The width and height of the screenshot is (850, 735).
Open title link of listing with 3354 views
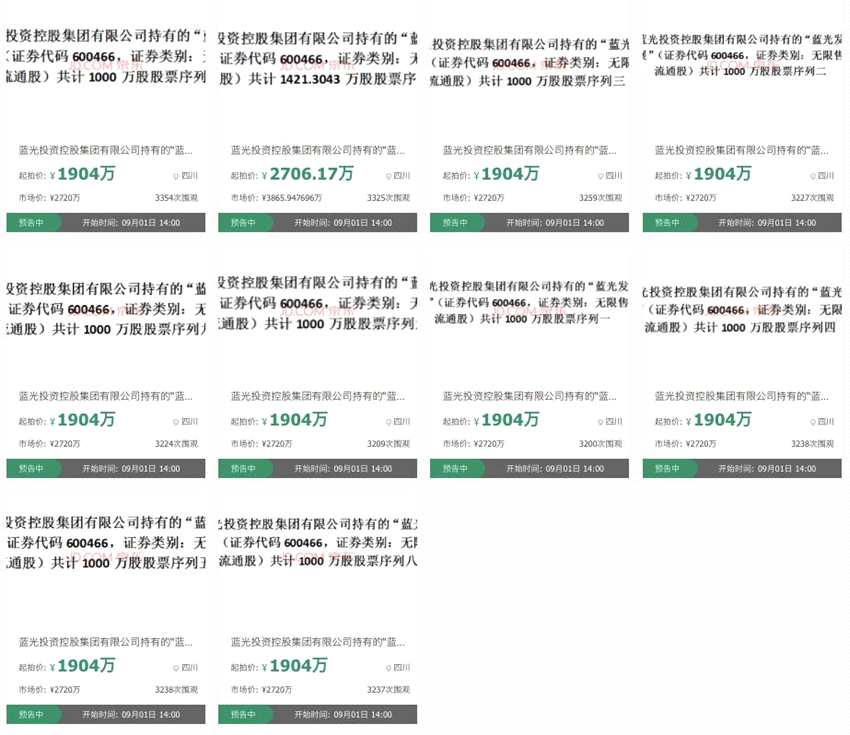106,150
